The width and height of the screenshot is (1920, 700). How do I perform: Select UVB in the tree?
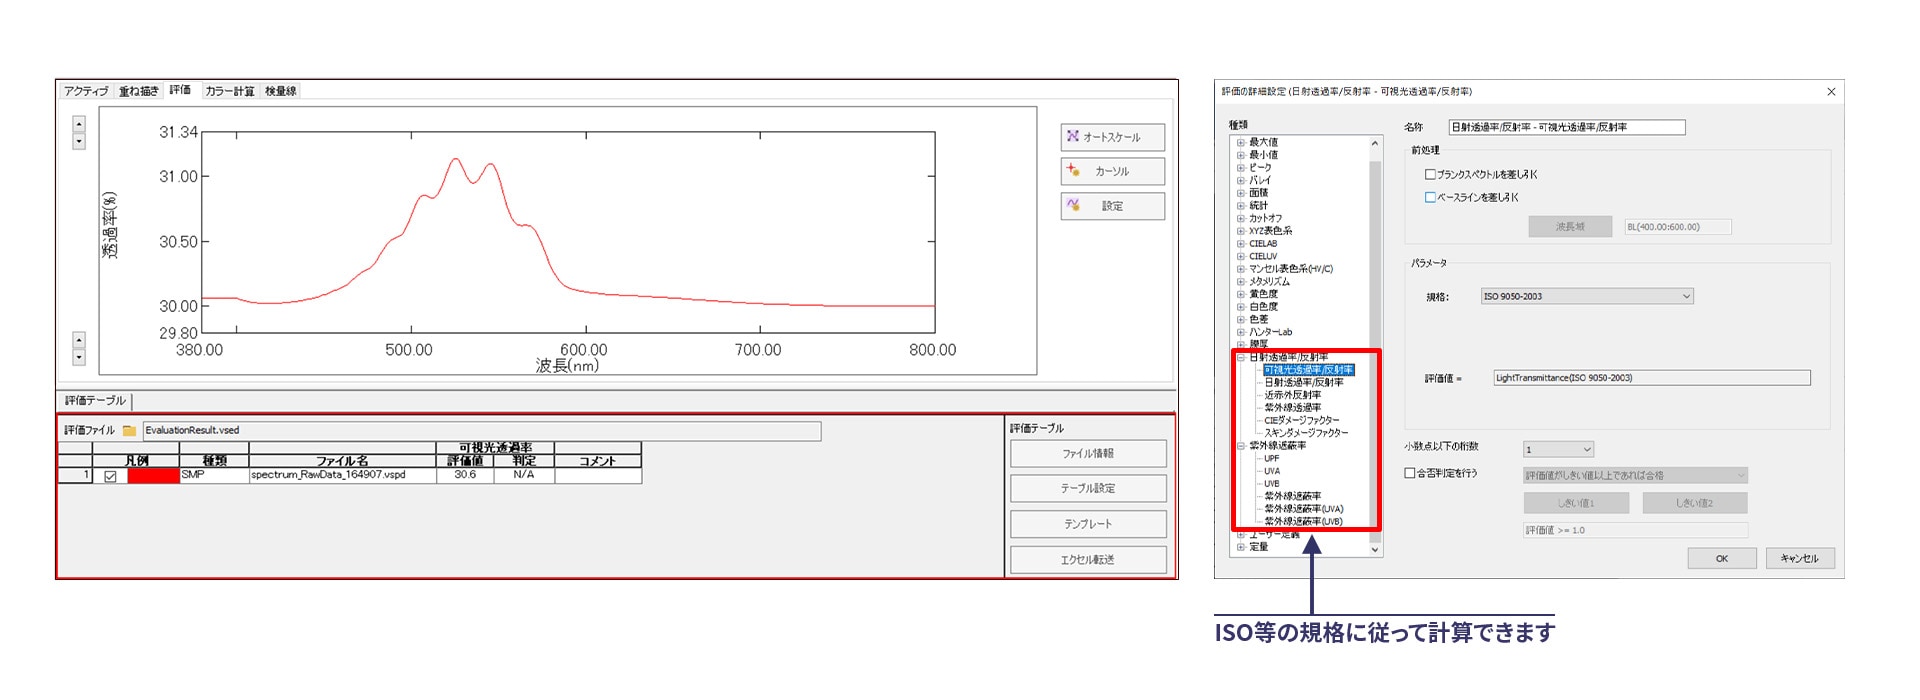click(1272, 484)
